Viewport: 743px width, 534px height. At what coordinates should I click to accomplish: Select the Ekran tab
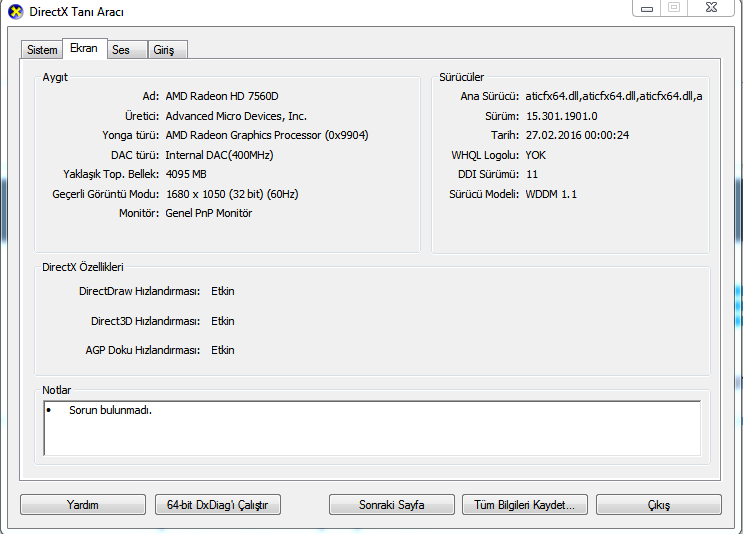click(x=84, y=49)
